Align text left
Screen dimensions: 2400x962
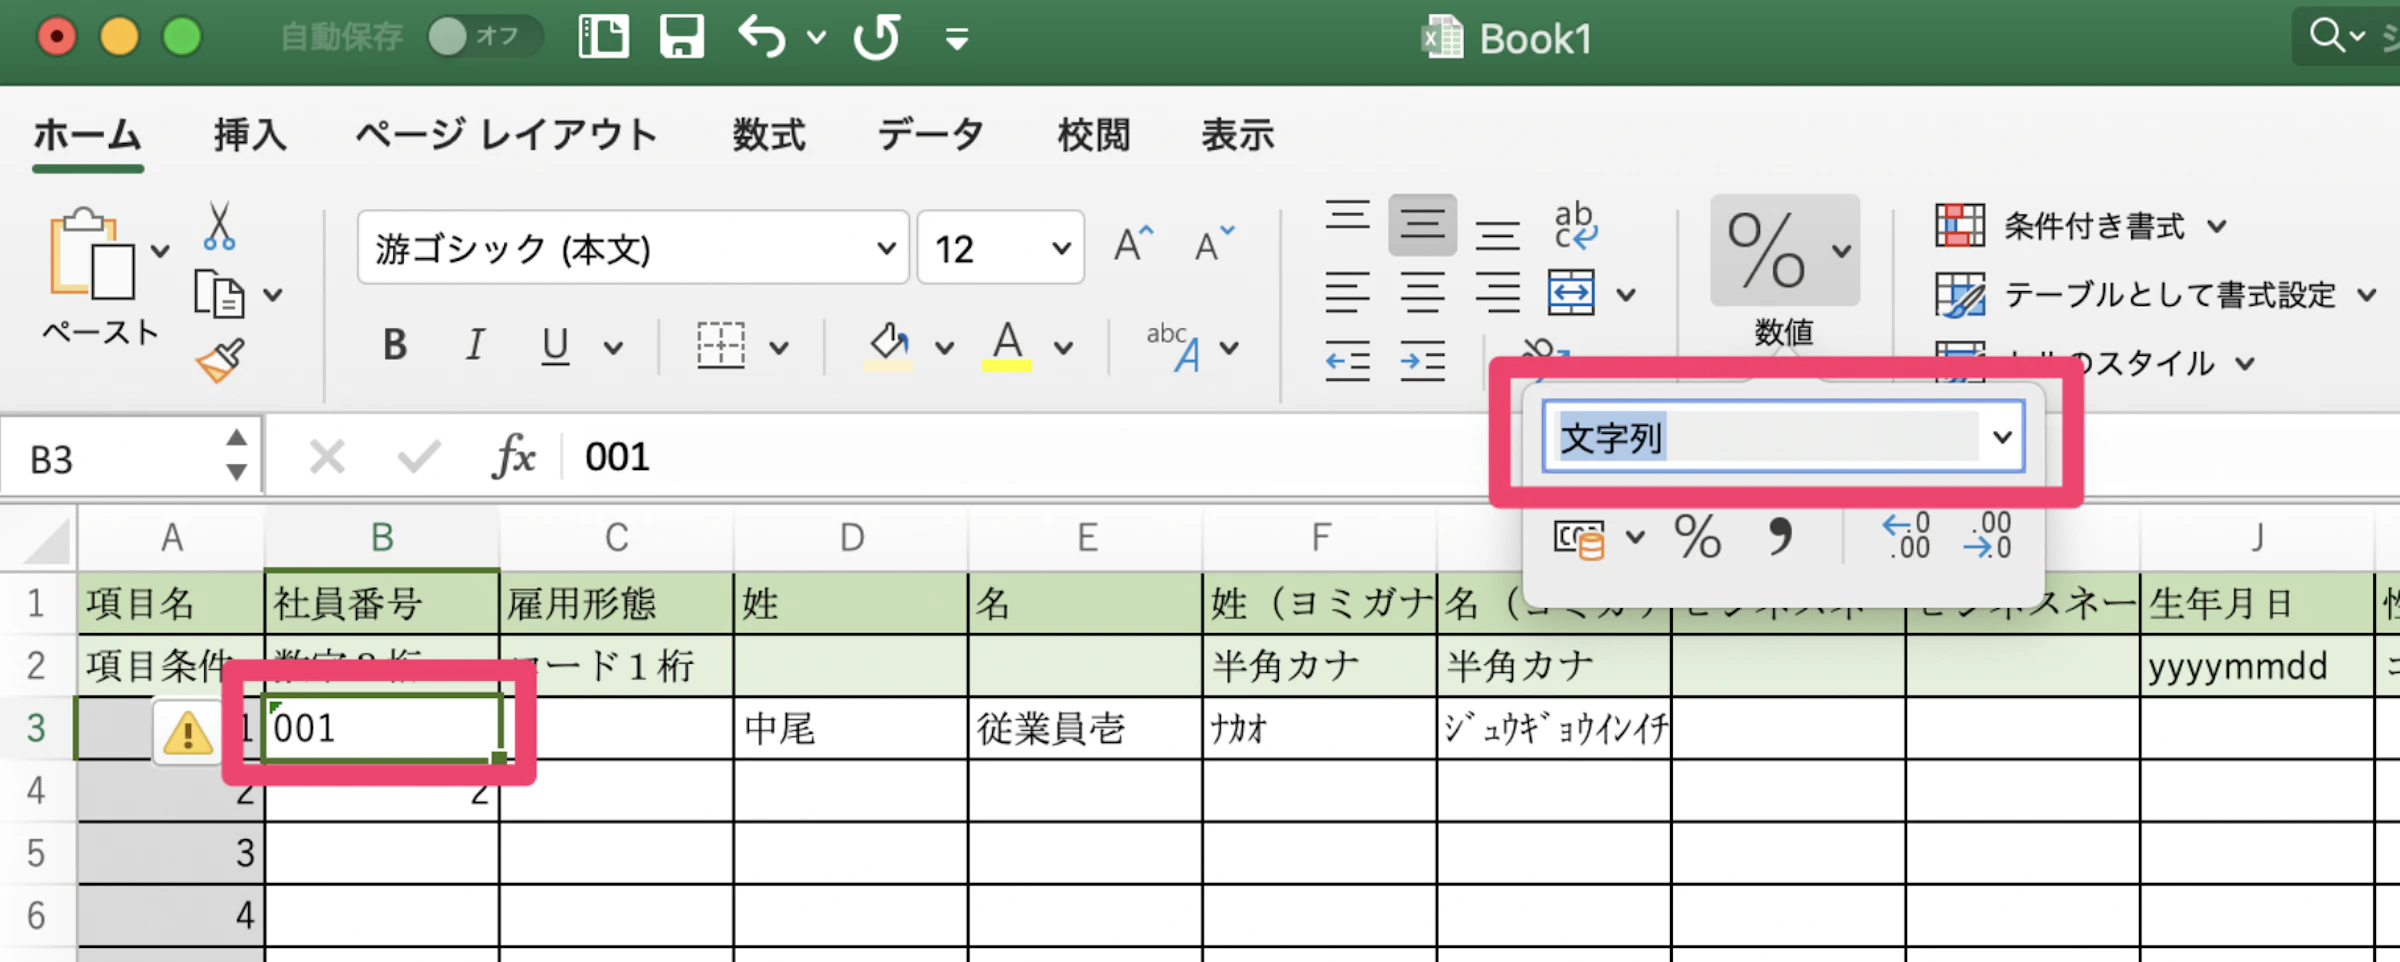coord(1347,293)
